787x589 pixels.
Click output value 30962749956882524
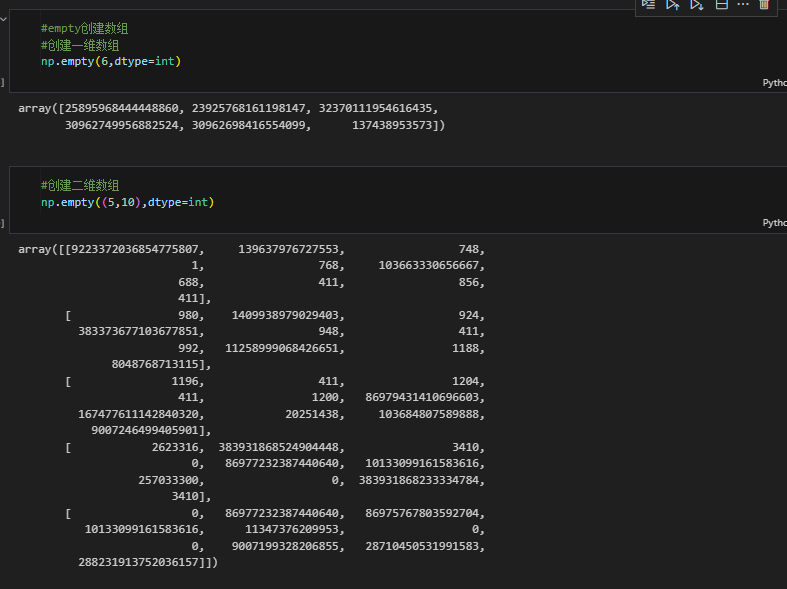click(x=121, y=125)
